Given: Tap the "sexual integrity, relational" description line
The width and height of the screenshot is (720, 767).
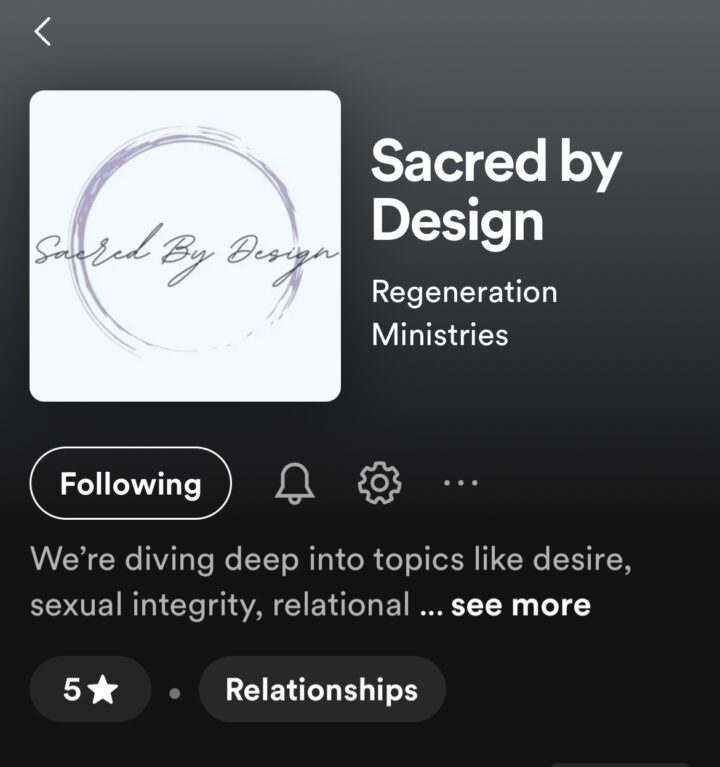Looking at the screenshot, I should click(x=220, y=605).
